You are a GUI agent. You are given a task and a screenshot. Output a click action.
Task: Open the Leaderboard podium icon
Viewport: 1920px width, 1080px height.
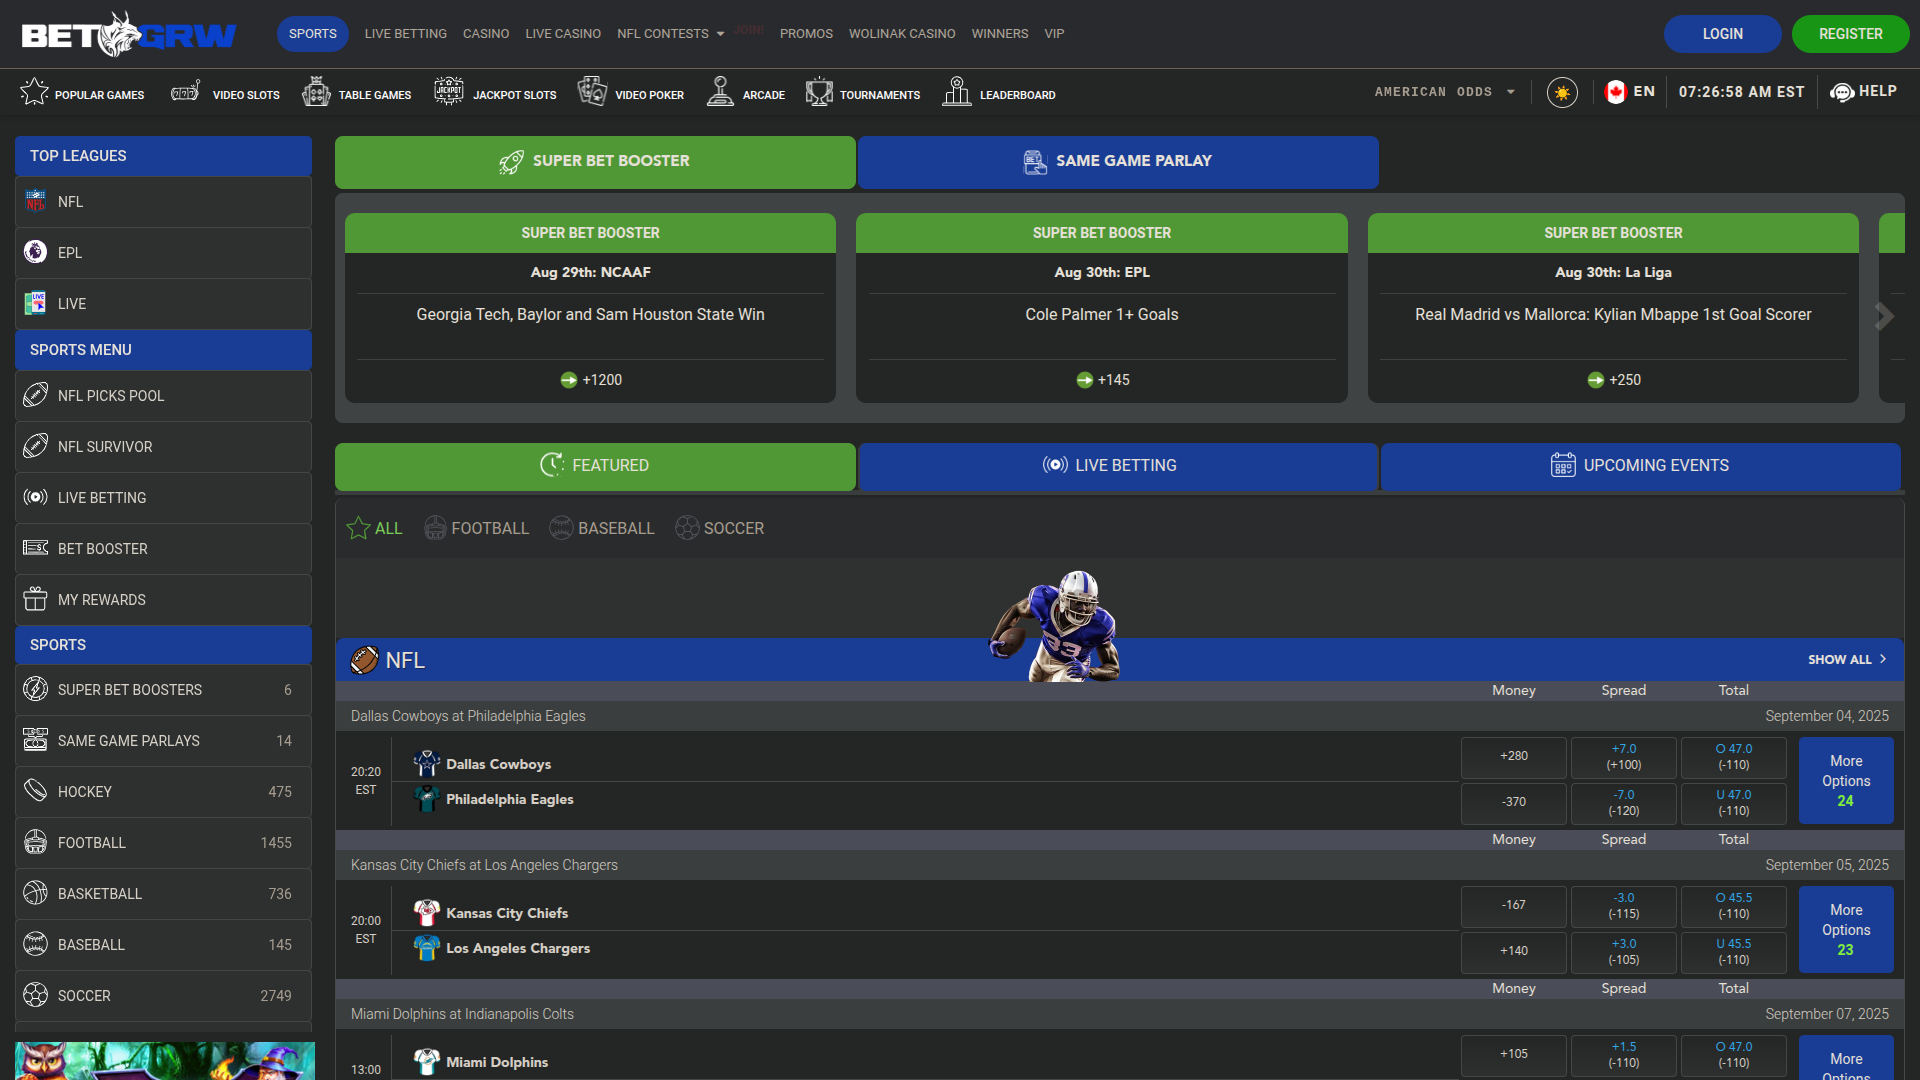[x=957, y=92]
